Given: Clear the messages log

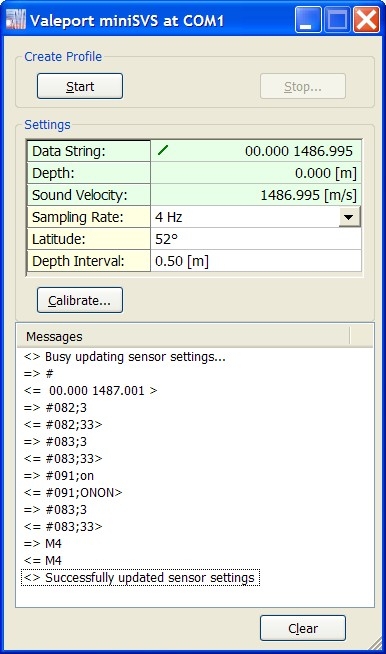Looking at the screenshot, I should tap(303, 628).
